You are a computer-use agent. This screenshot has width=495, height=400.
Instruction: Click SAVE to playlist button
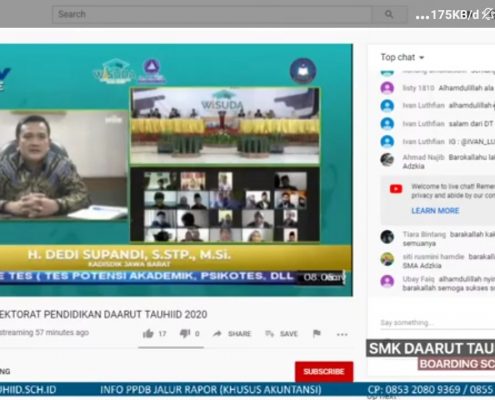coord(282,334)
